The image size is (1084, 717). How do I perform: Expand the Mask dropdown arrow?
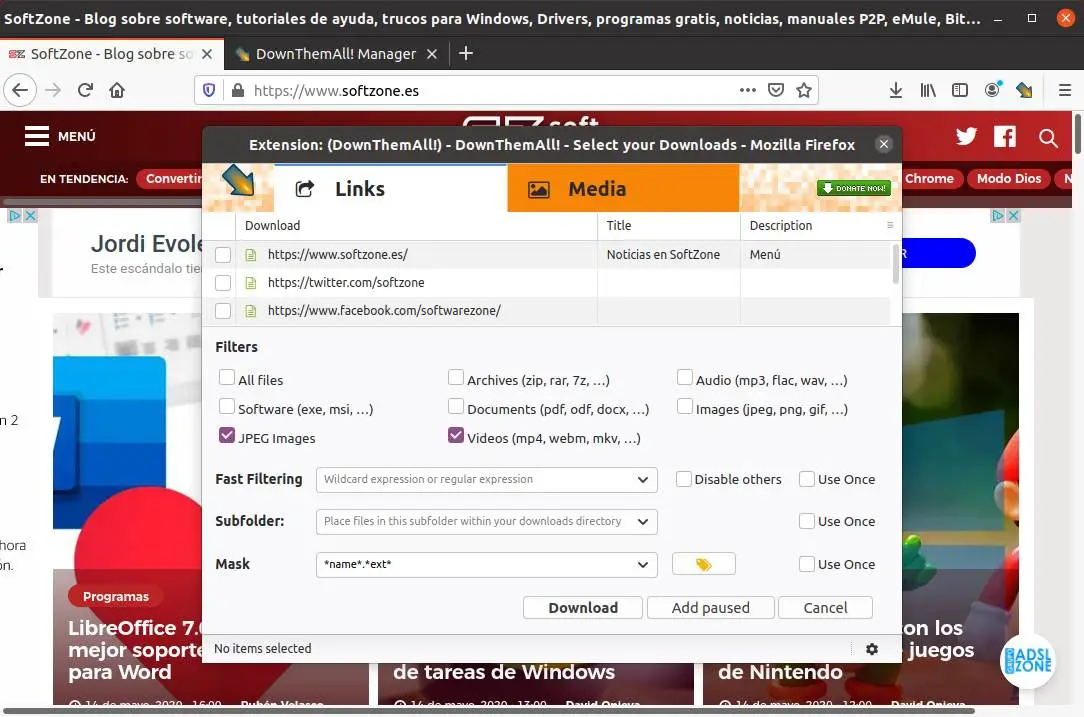(x=643, y=565)
